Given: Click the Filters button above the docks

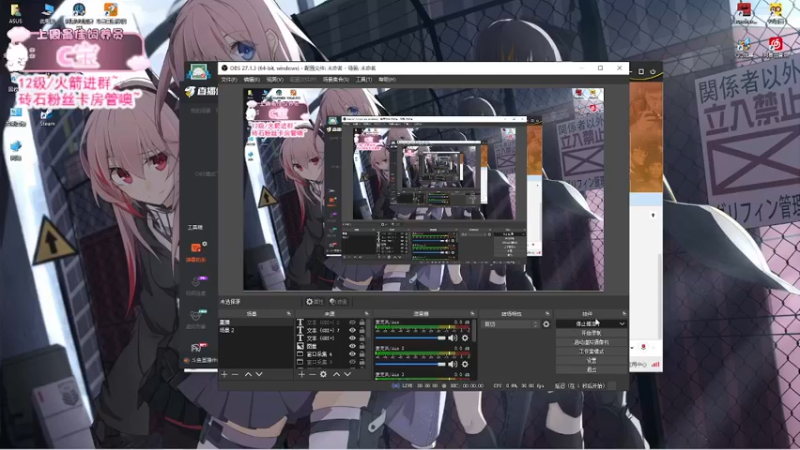Looking at the screenshot, I should coord(338,302).
